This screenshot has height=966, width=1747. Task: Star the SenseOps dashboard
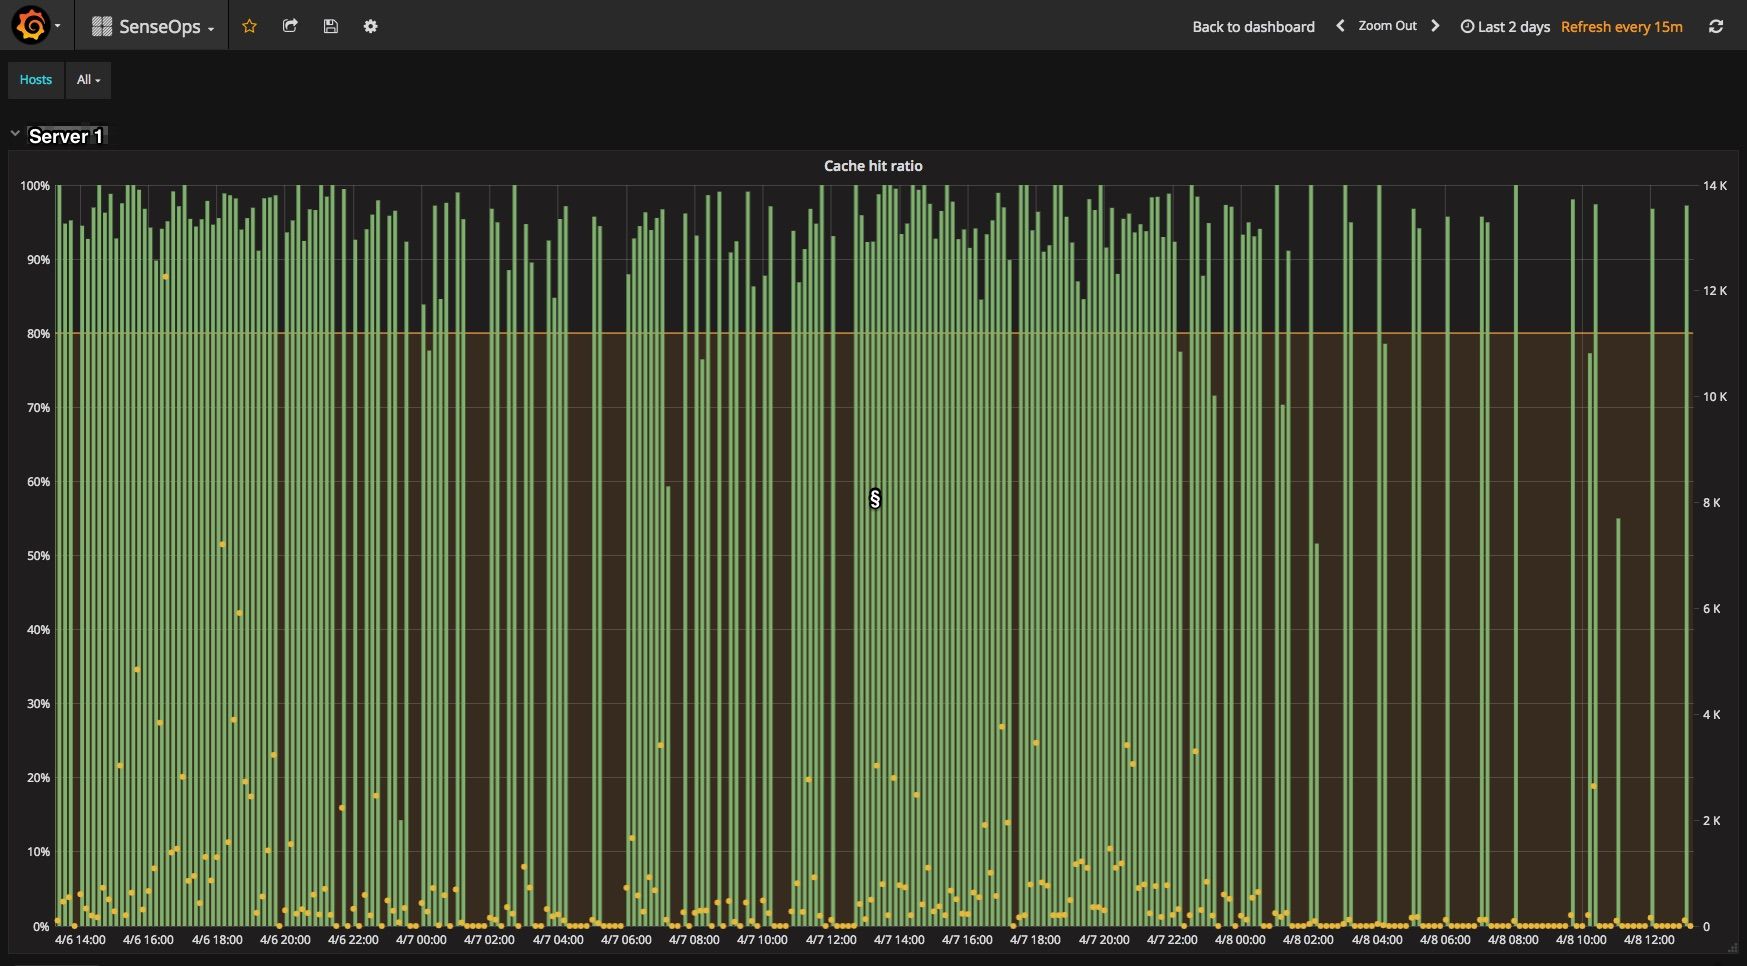point(250,26)
